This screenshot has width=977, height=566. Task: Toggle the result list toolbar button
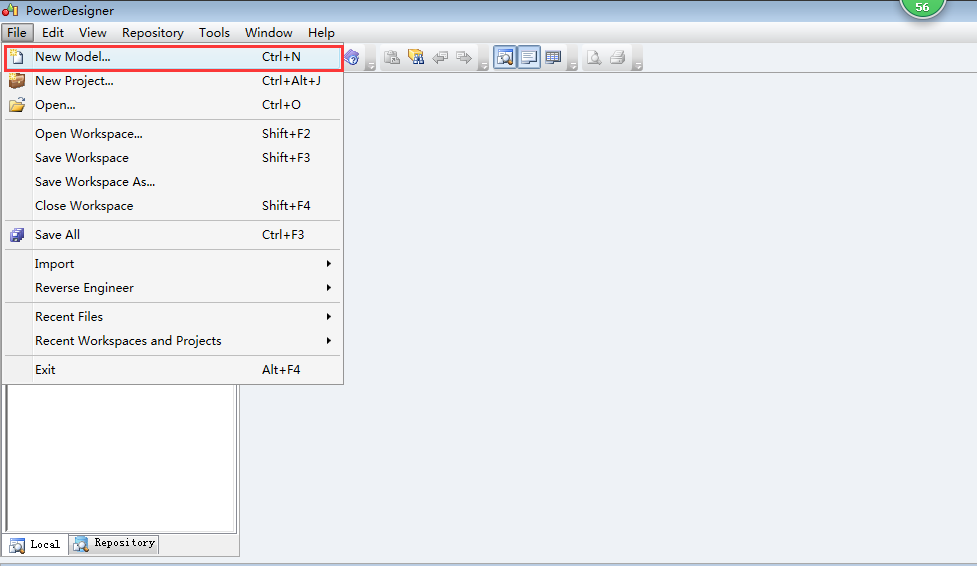tap(553, 57)
